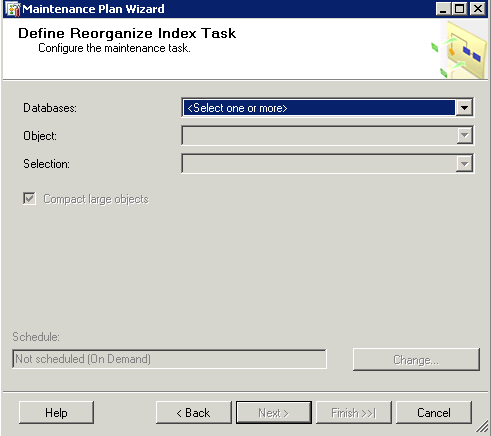Click the Finish button
Viewport: 491px width, 436px height.
[354, 413]
